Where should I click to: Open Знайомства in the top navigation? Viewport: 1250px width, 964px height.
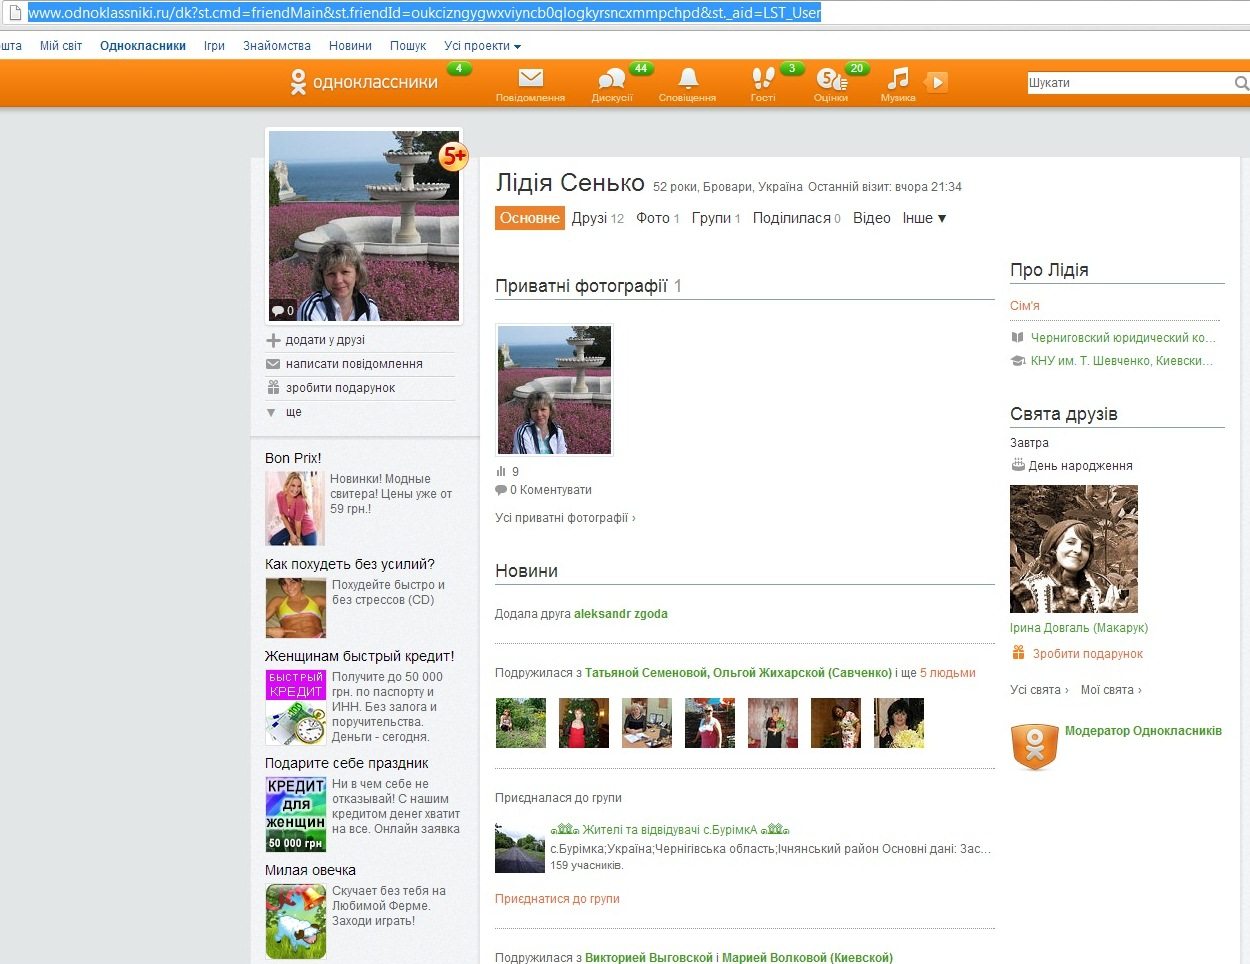click(x=277, y=46)
